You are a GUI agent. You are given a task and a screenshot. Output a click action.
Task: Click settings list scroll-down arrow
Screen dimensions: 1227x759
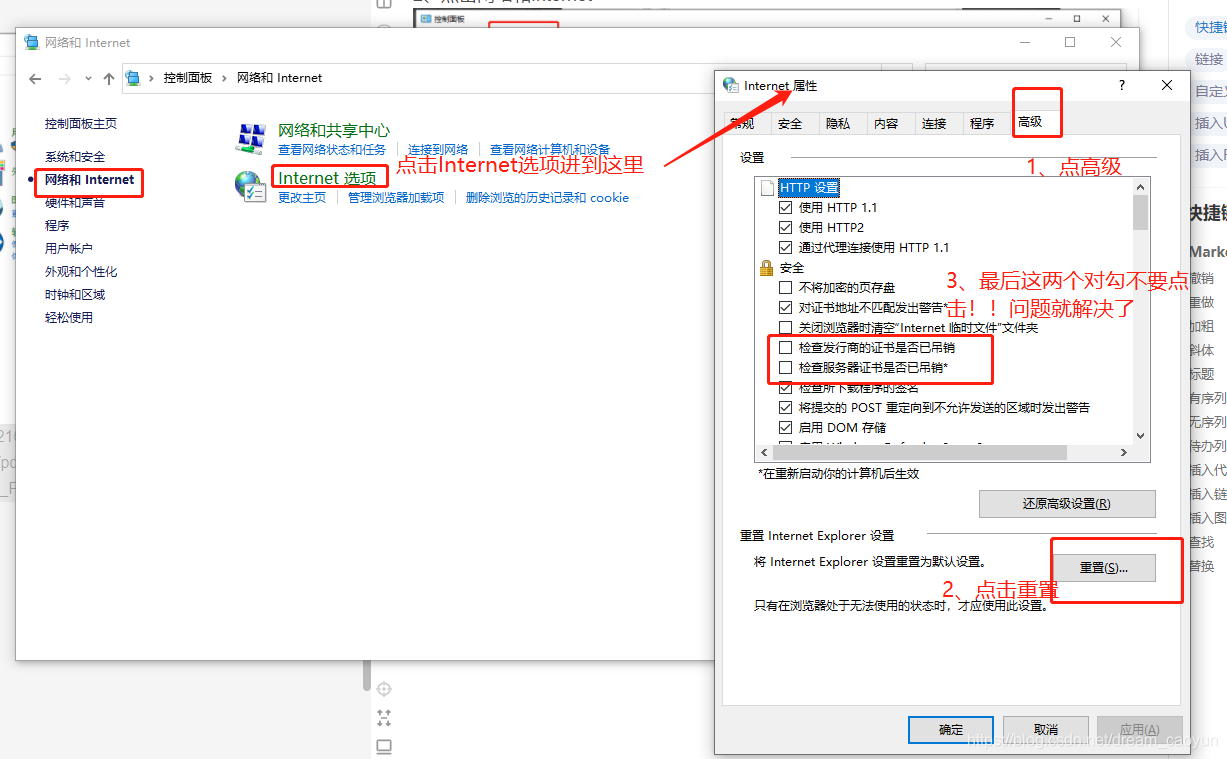point(1140,436)
